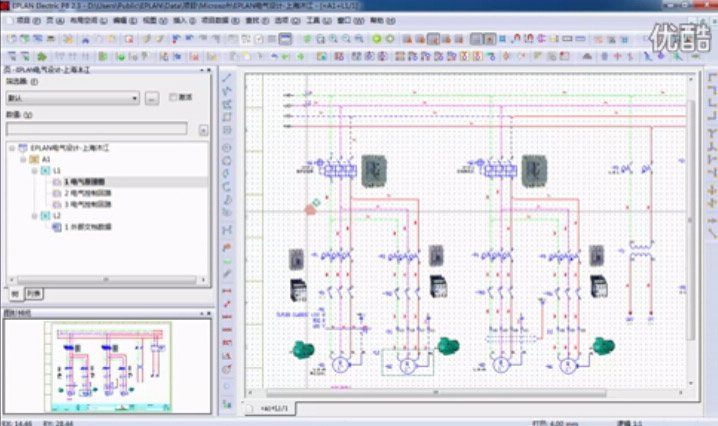Image resolution: width=718 pixels, height=426 pixels.
Task: Insert the T-node connection symbol
Action: (x=712, y=133)
